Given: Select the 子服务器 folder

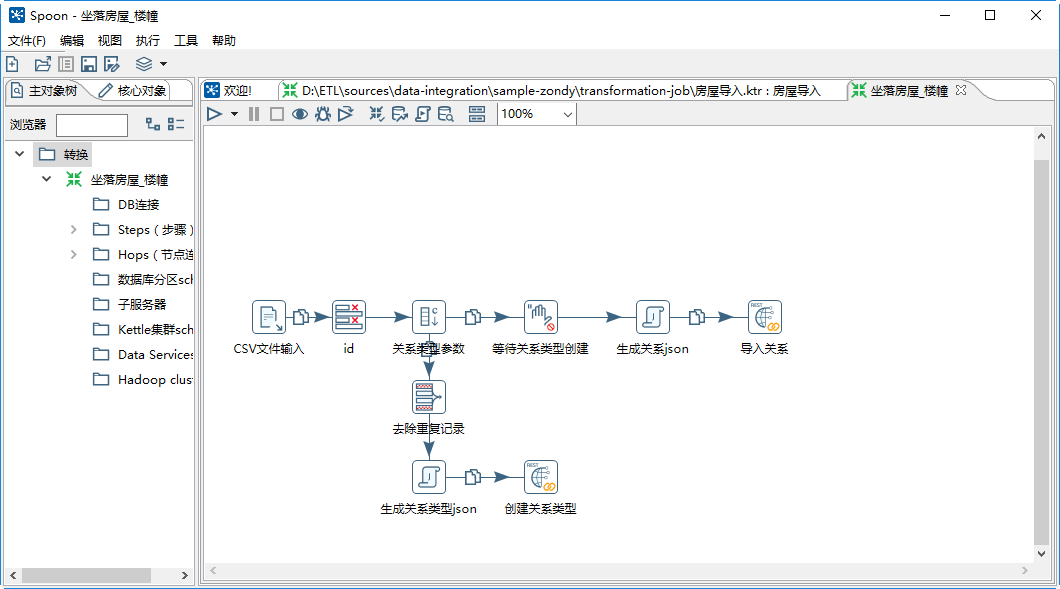Looking at the screenshot, I should 141,305.
